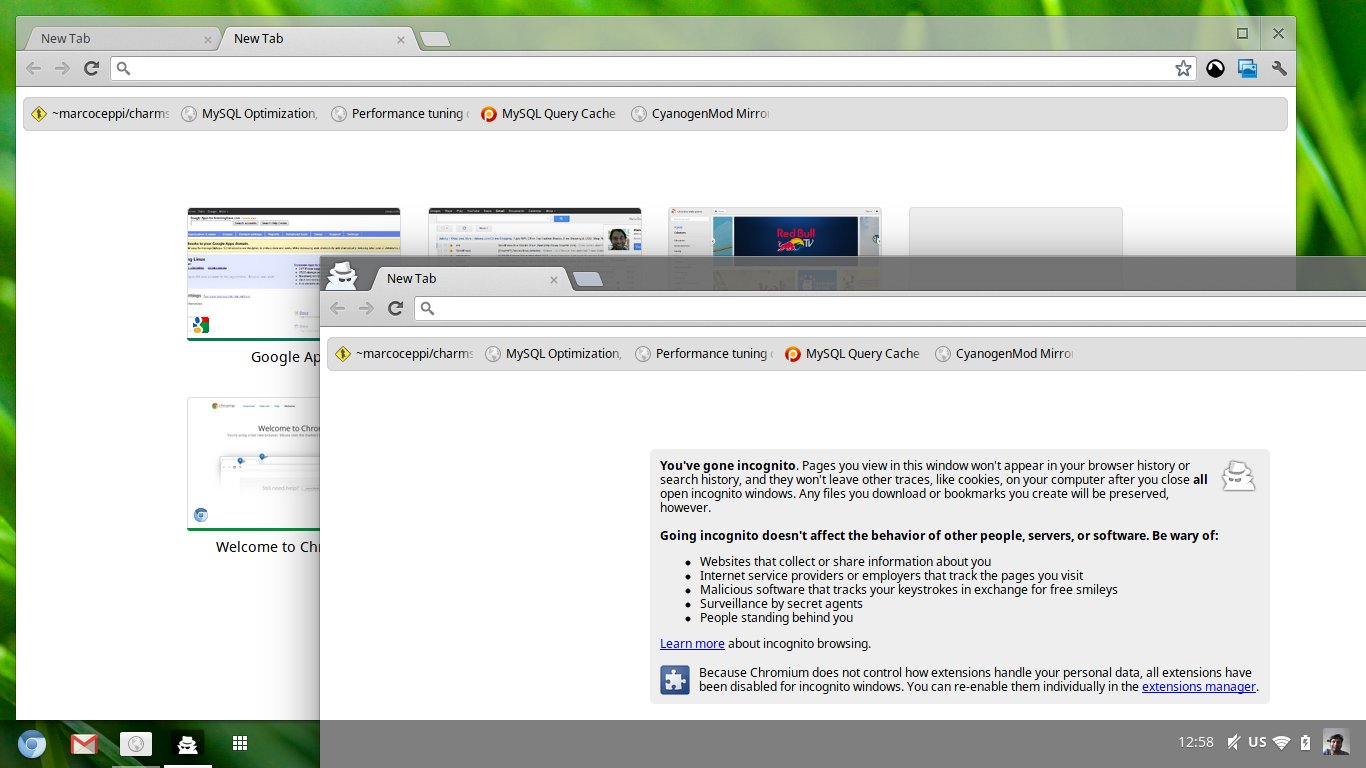
Task: Open the clock showing 12:58
Action: point(1196,742)
